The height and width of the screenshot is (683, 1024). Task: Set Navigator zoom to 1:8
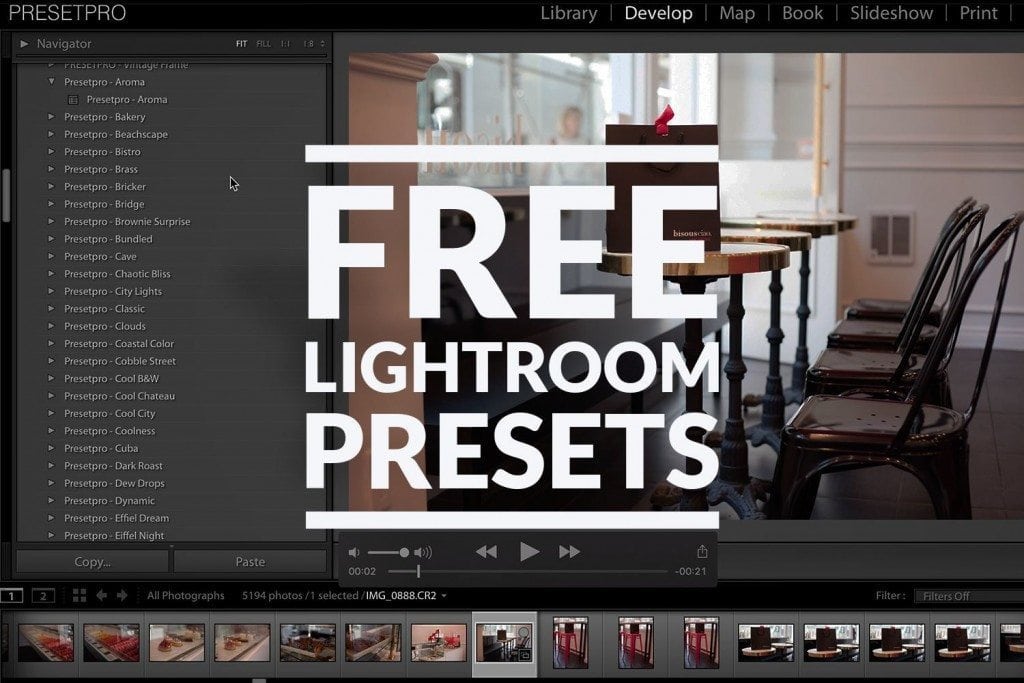(308, 44)
